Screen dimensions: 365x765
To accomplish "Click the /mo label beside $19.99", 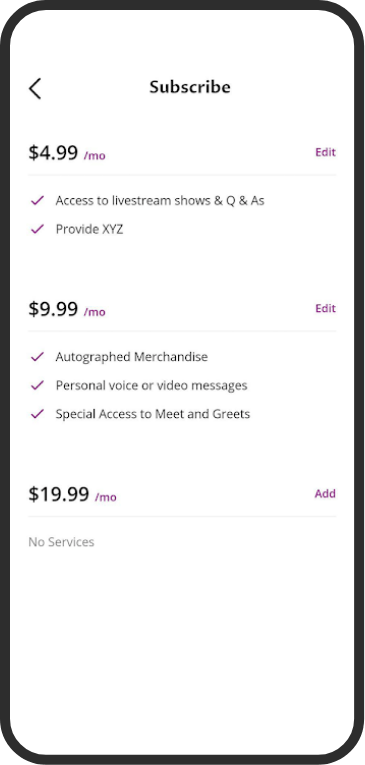I will pos(105,498).
